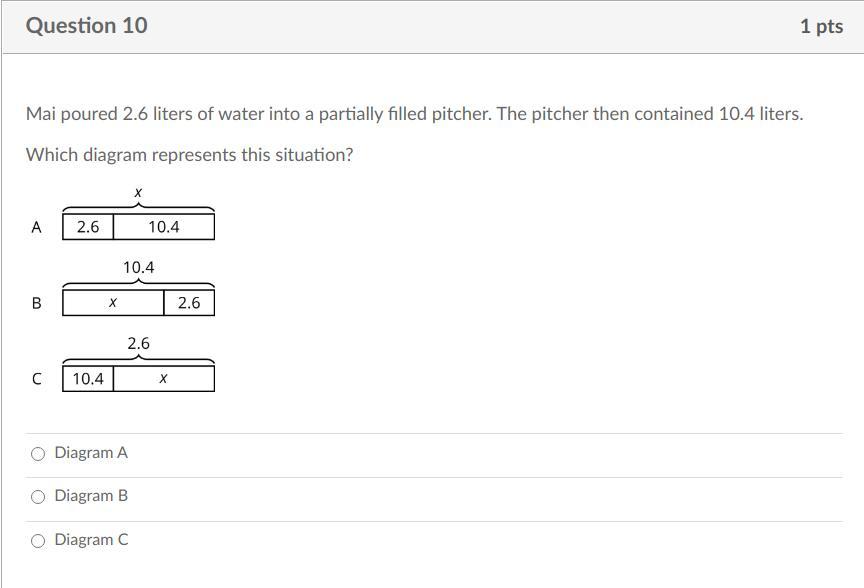Click 'Which diagram represents this situation?' text

[189, 155]
